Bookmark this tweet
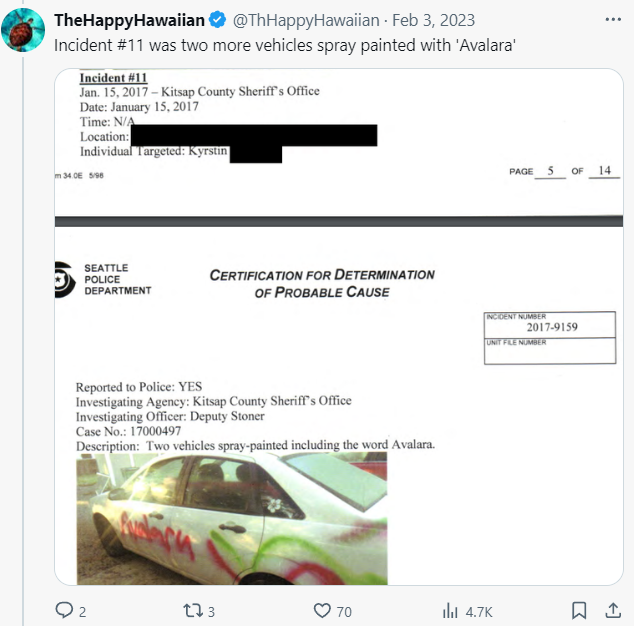This screenshot has height=626, width=634. [x=579, y=610]
